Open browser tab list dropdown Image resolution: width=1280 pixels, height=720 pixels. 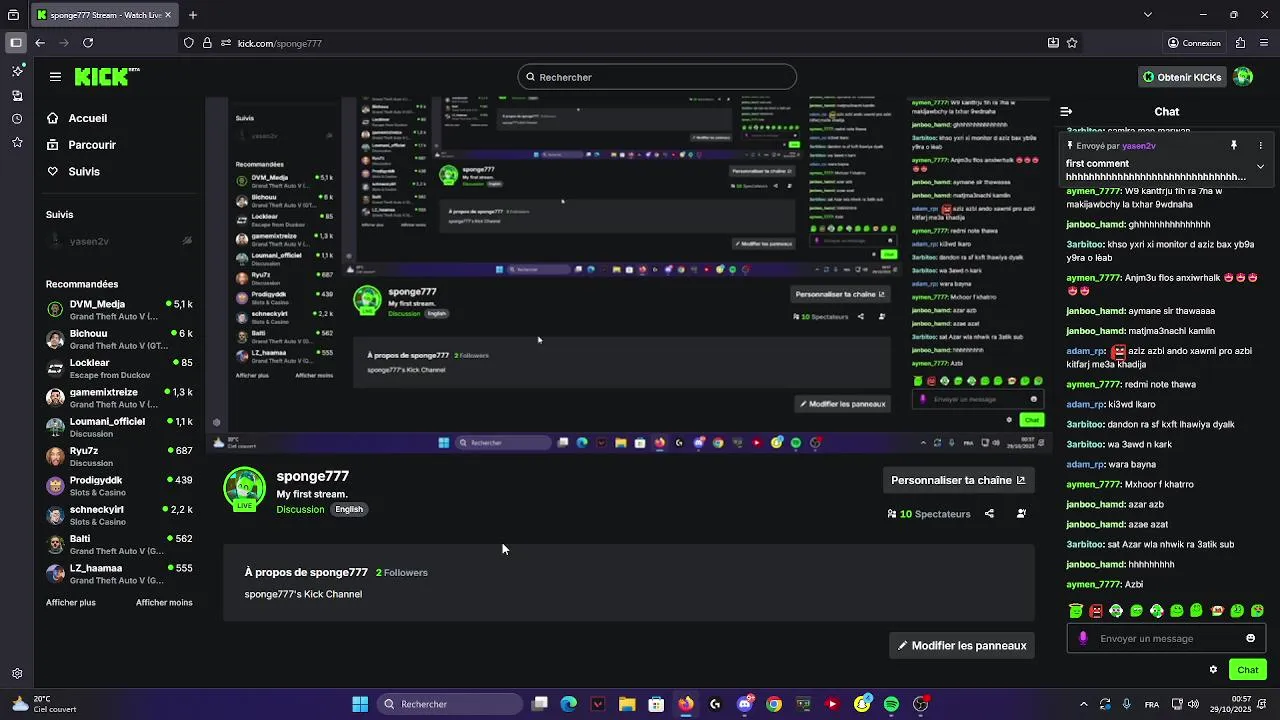[1148, 15]
